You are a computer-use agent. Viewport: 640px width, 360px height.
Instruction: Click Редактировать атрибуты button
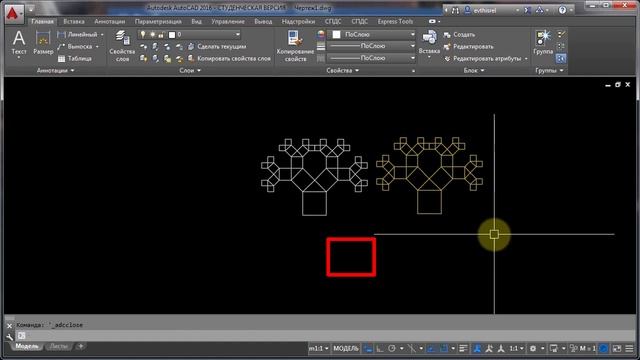click(483, 58)
